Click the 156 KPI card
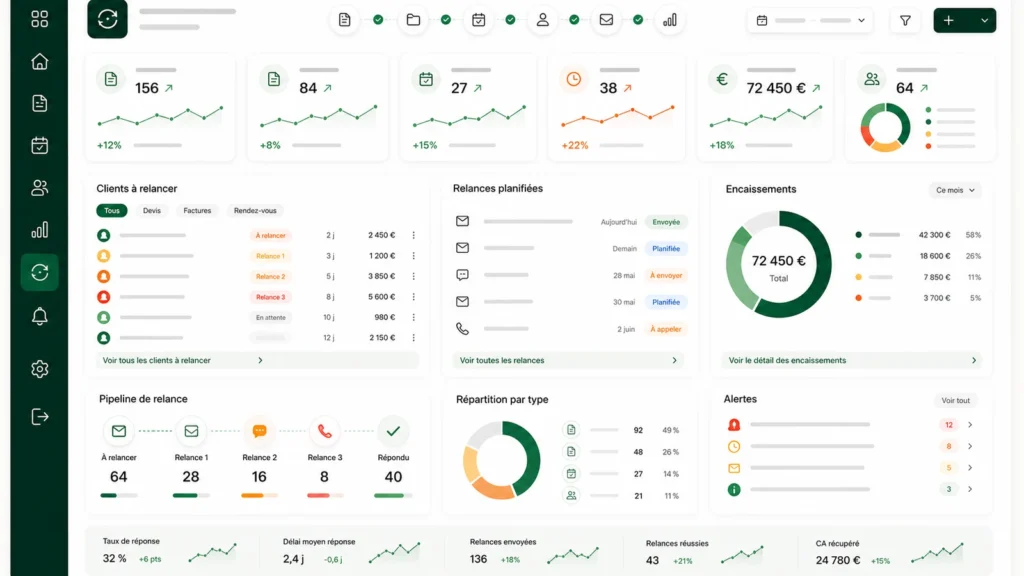Screen dimensions: 1024x576 (160, 108)
